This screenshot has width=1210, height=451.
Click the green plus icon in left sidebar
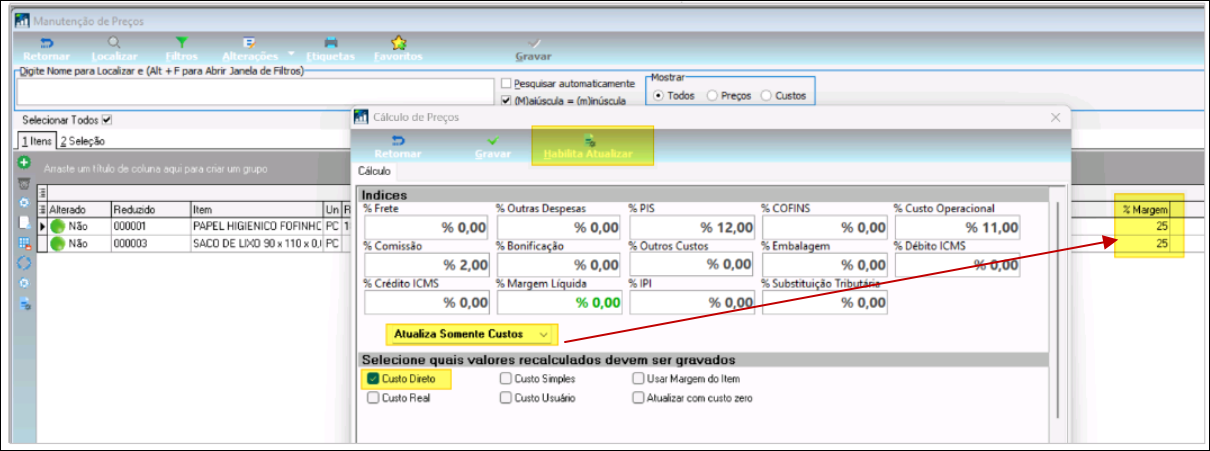(x=24, y=163)
